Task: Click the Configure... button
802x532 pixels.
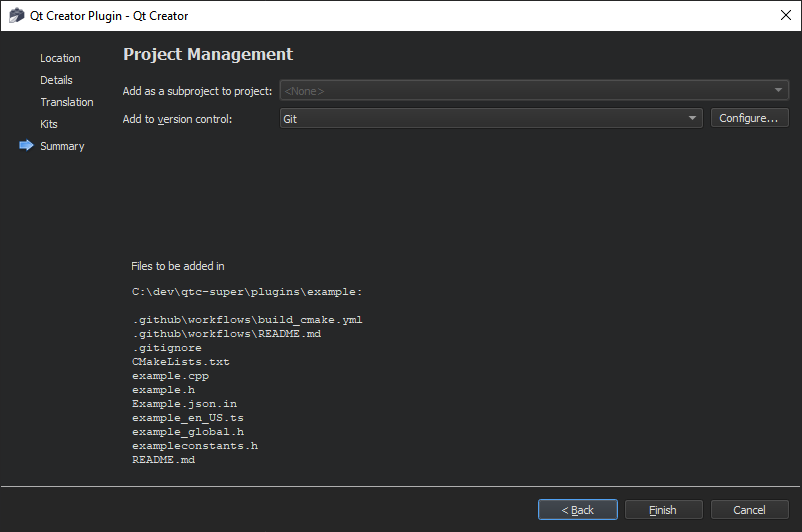Action: point(749,118)
